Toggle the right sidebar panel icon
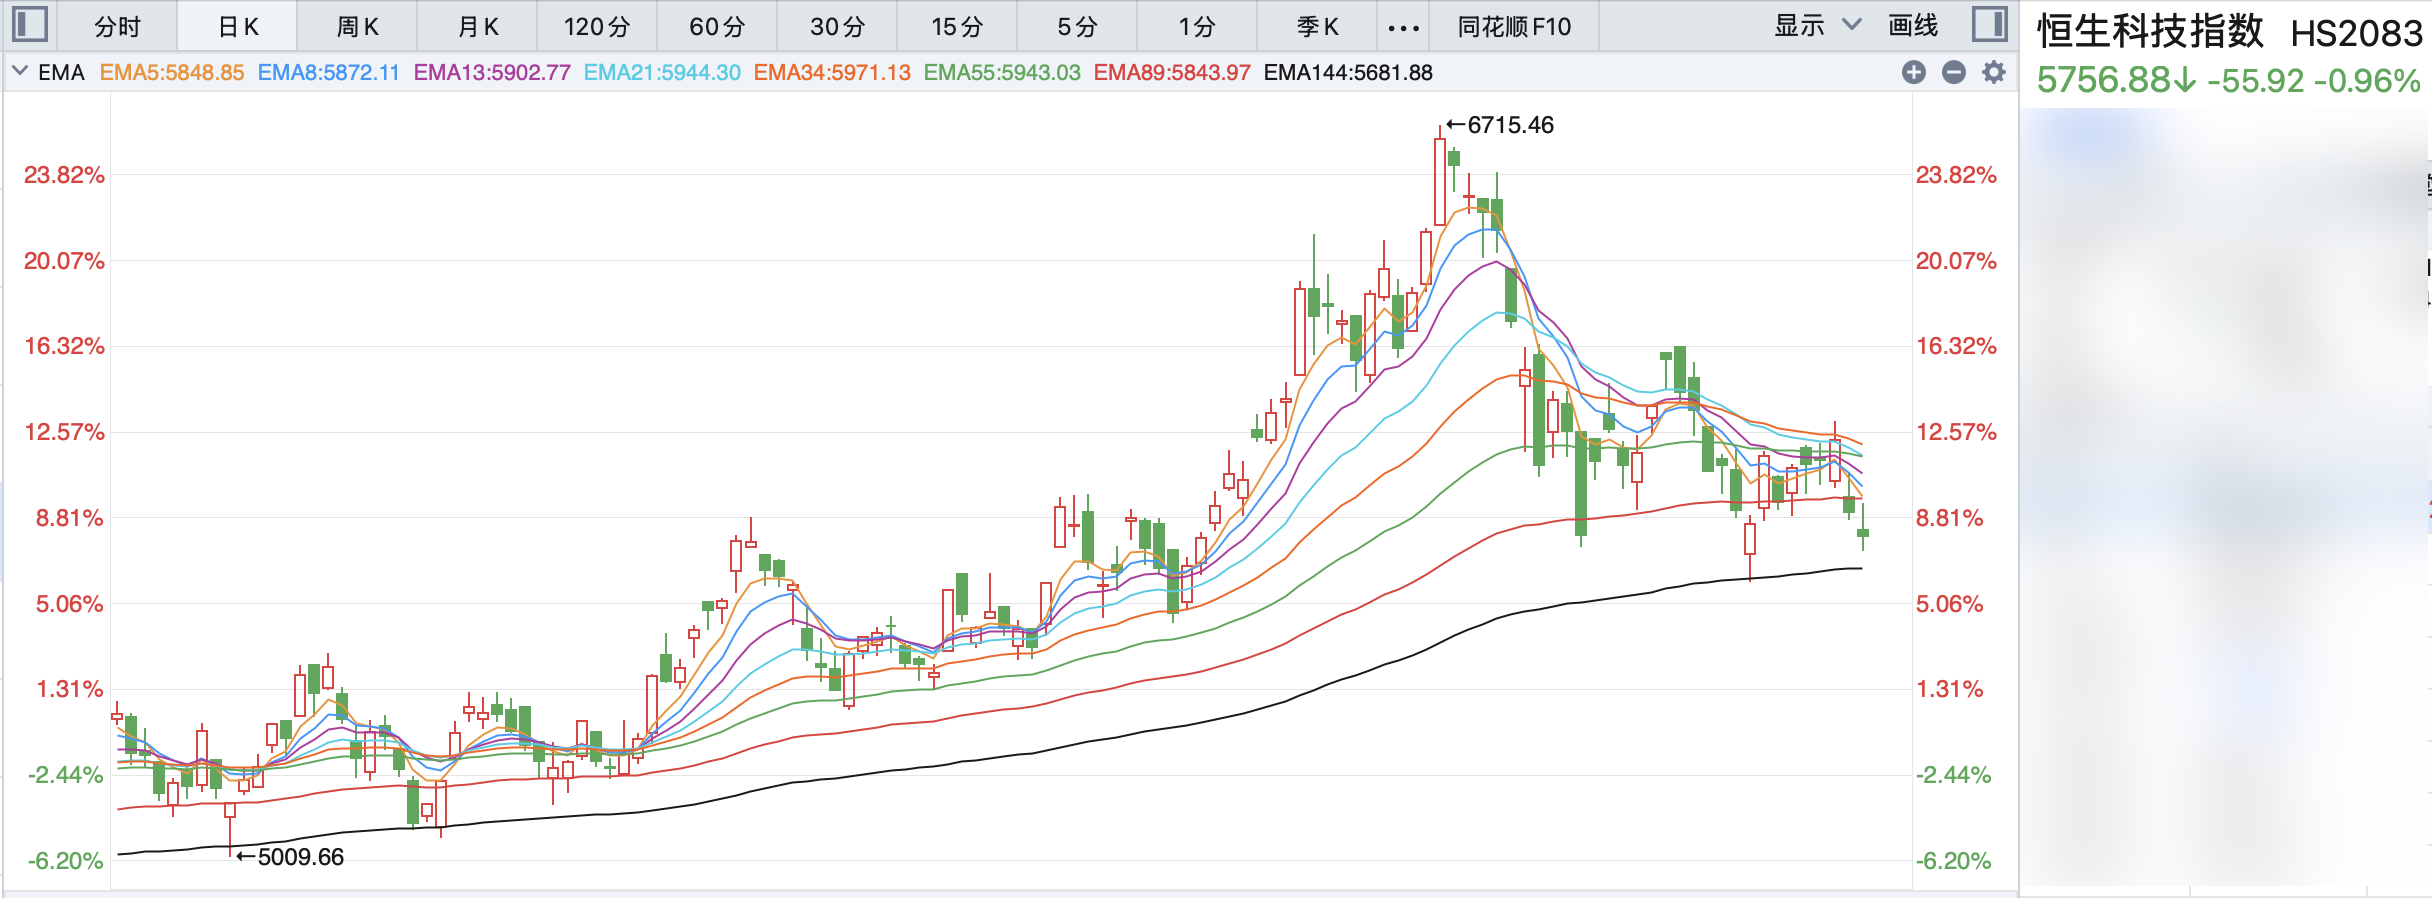 [1989, 25]
